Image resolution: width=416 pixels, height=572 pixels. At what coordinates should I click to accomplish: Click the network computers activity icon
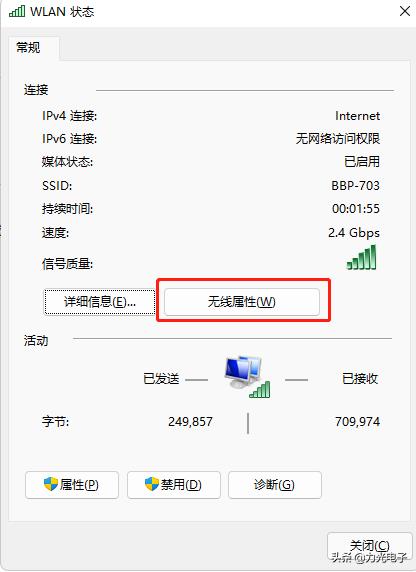tap(248, 376)
